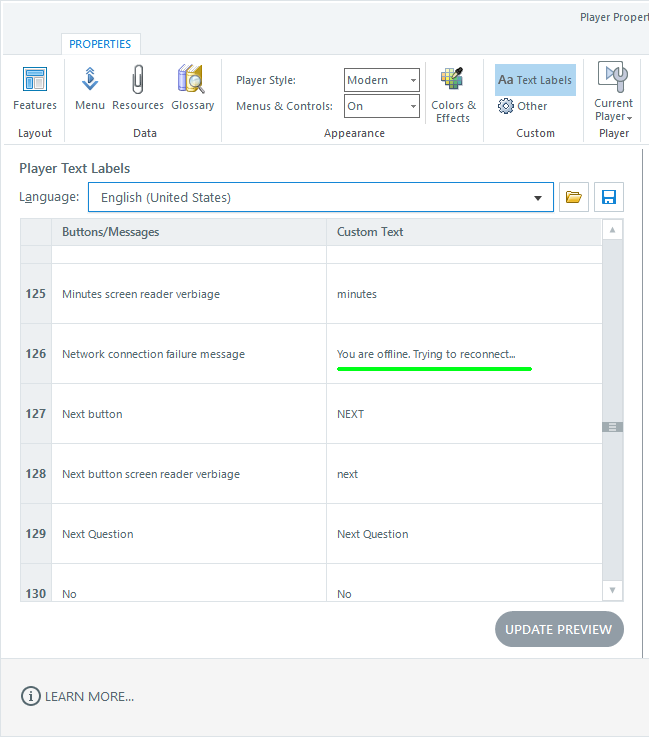Open the Resources paperclip icon
649x737 pixels.
tap(138, 89)
